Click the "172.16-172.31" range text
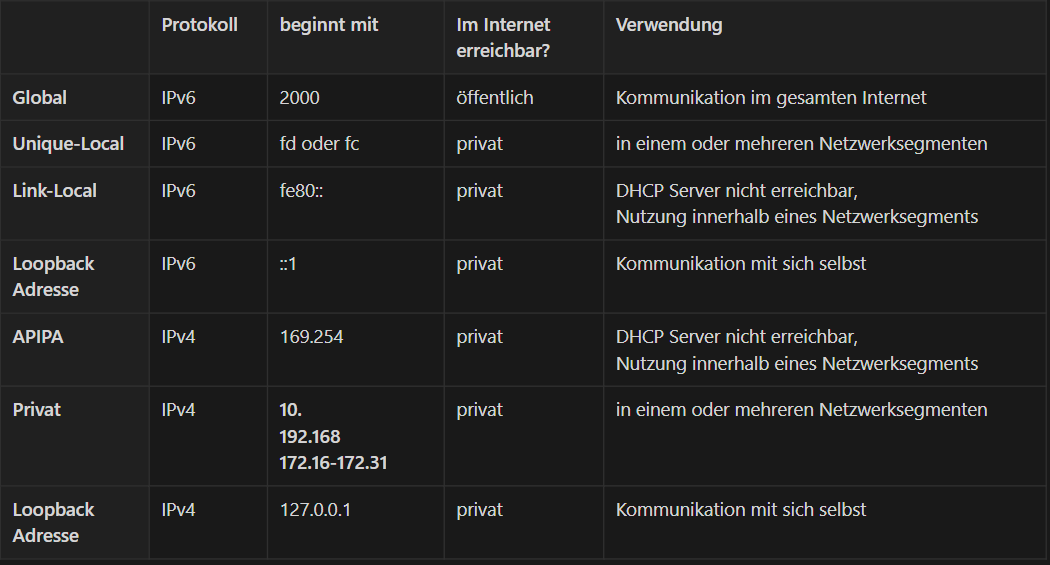The height and width of the screenshot is (565, 1050). (333, 463)
